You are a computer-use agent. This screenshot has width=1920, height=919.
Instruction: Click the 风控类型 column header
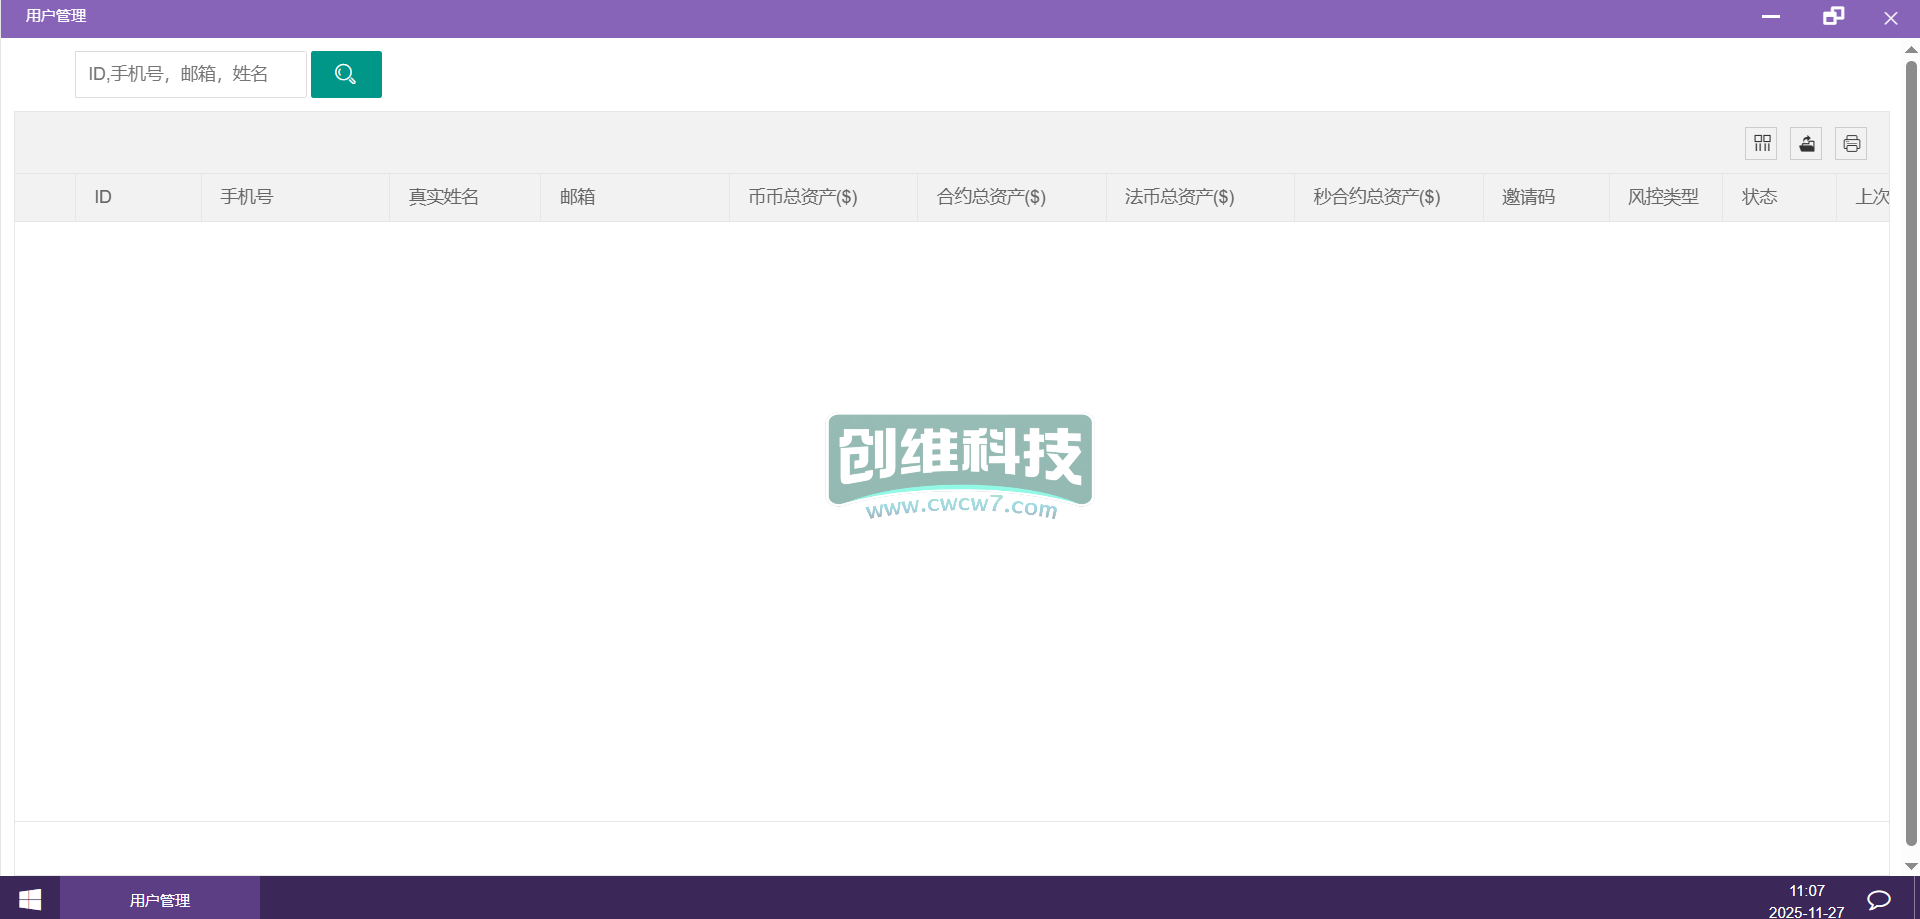[1663, 197]
